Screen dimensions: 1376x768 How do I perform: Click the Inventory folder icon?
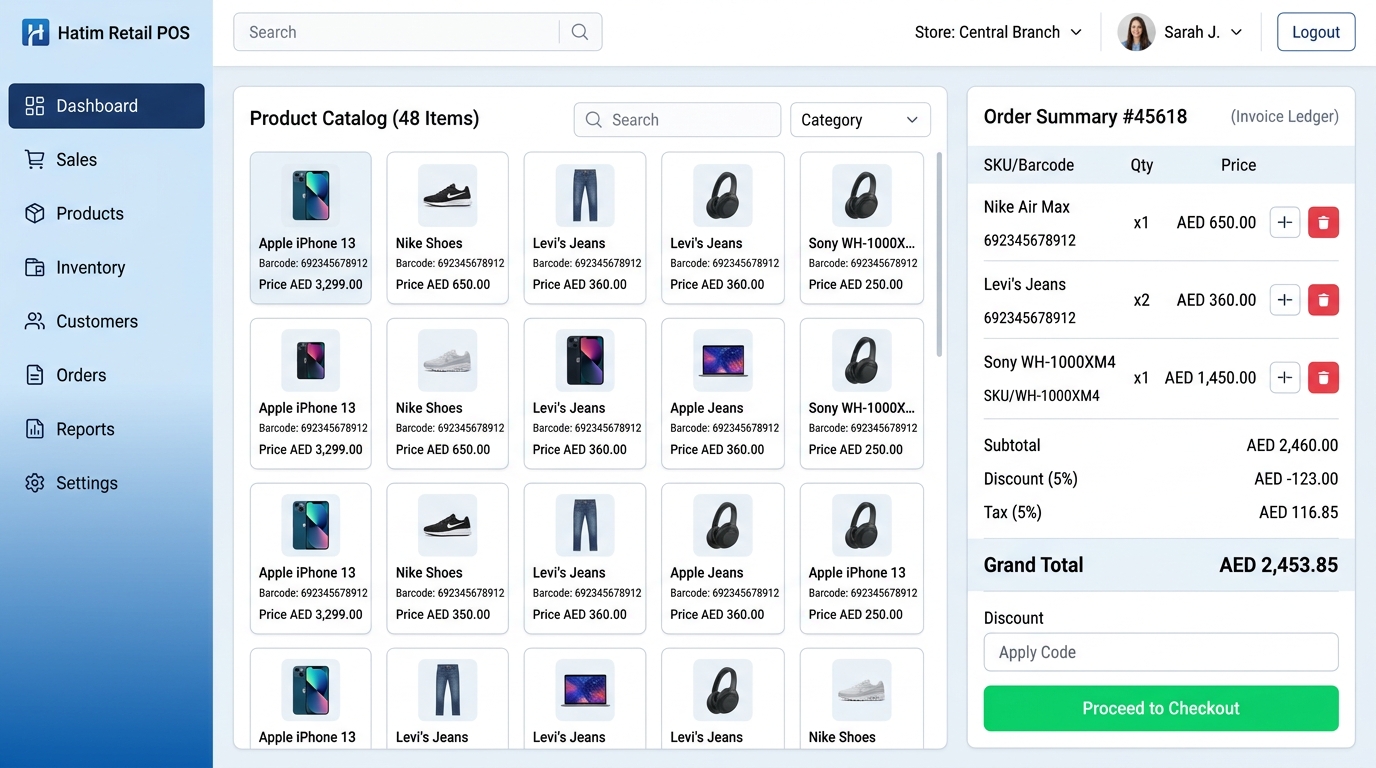click(35, 268)
